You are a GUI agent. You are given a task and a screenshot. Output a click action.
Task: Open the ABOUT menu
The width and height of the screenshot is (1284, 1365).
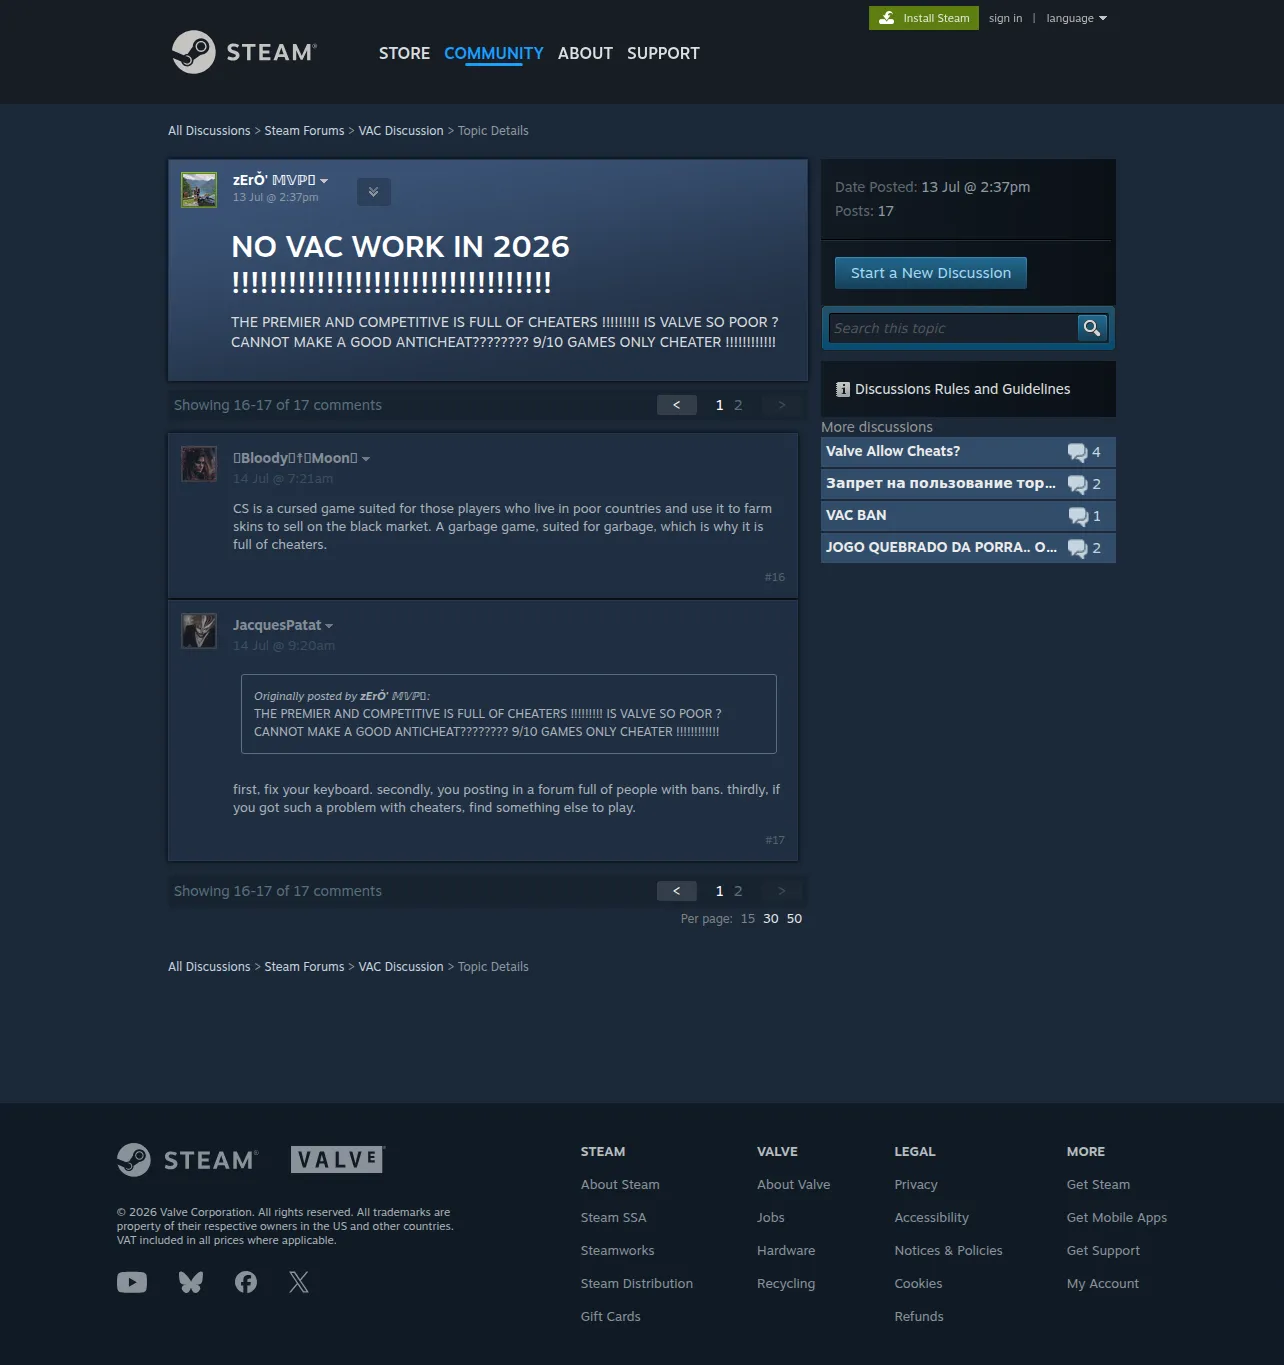tap(585, 53)
